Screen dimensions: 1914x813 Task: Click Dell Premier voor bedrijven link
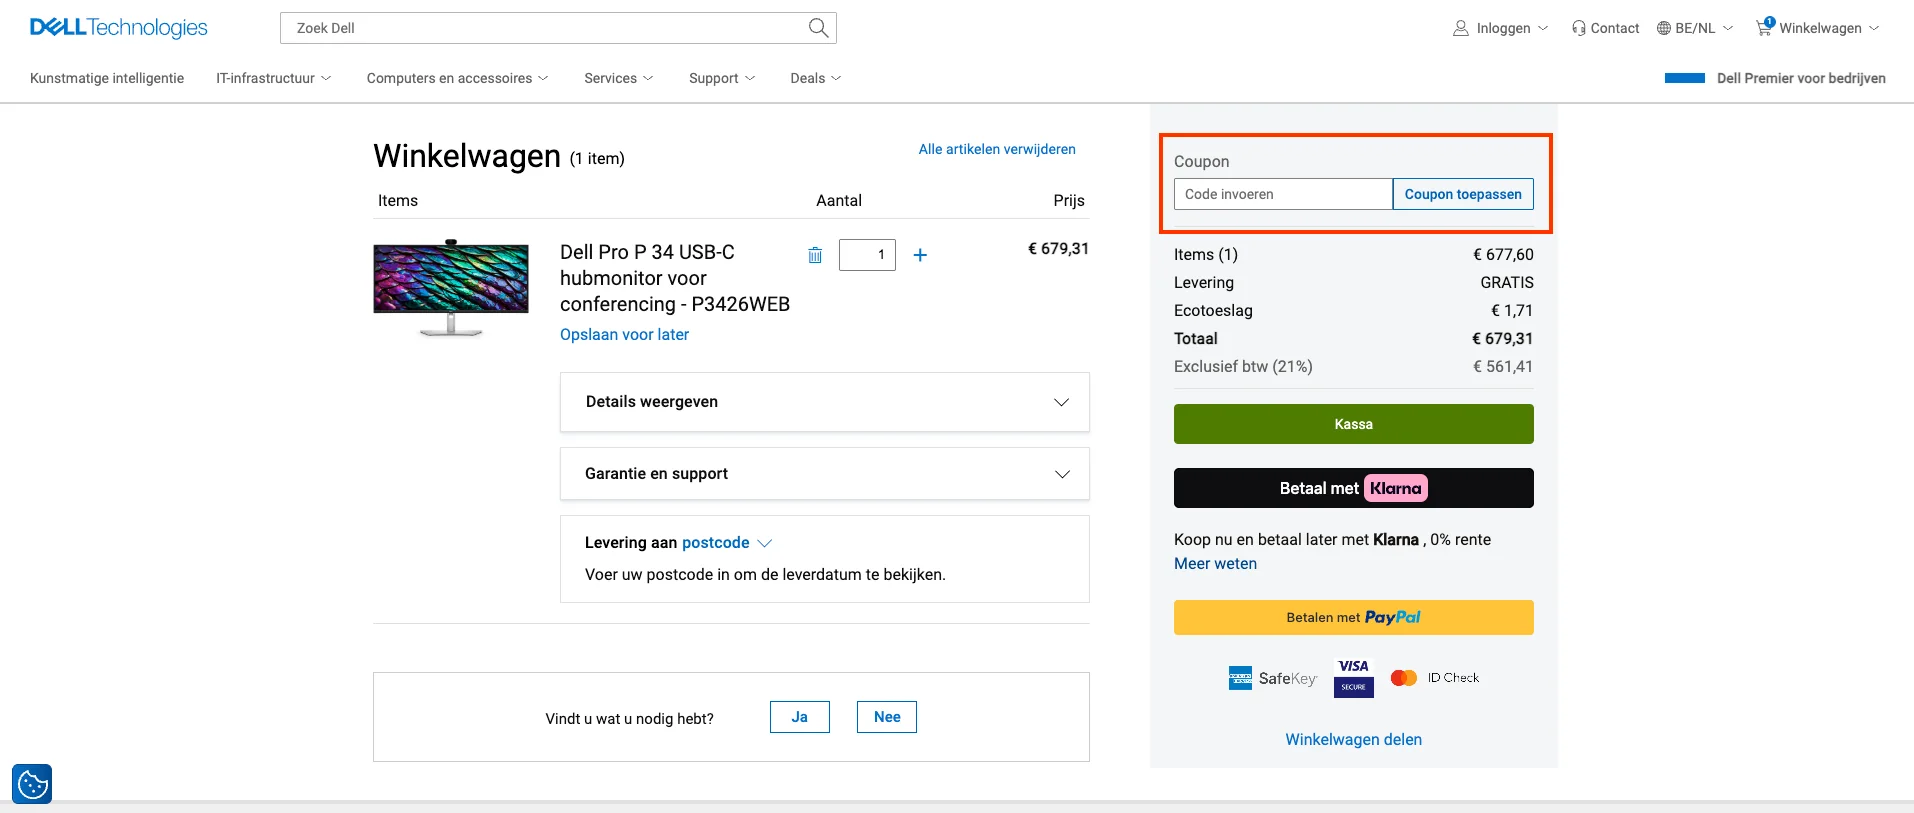pyautogui.click(x=1801, y=78)
